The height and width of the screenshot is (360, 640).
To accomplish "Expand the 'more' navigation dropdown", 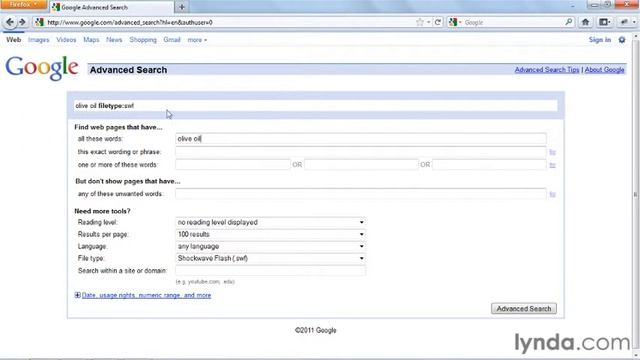I will tap(197, 40).
